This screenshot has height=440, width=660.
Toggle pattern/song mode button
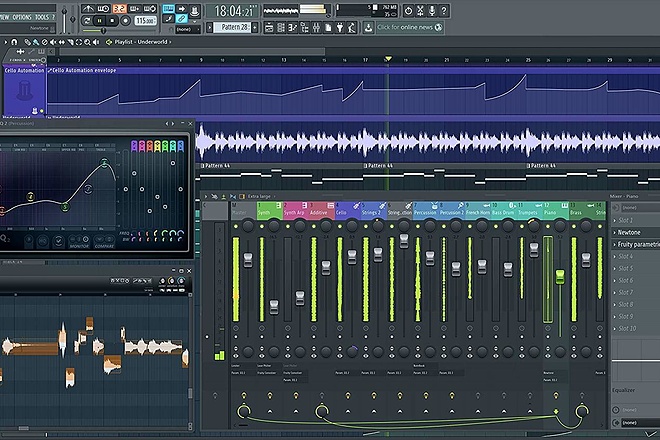point(86,20)
